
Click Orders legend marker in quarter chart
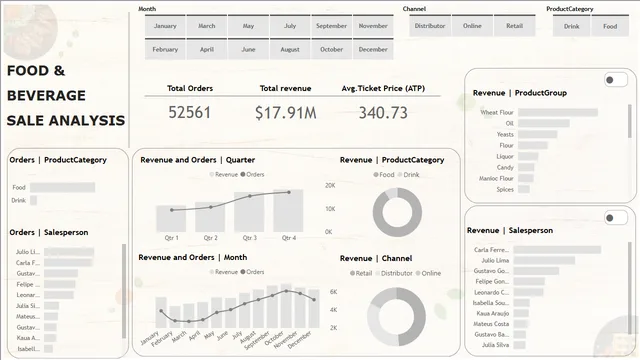pyautogui.click(x=243, y=174)
